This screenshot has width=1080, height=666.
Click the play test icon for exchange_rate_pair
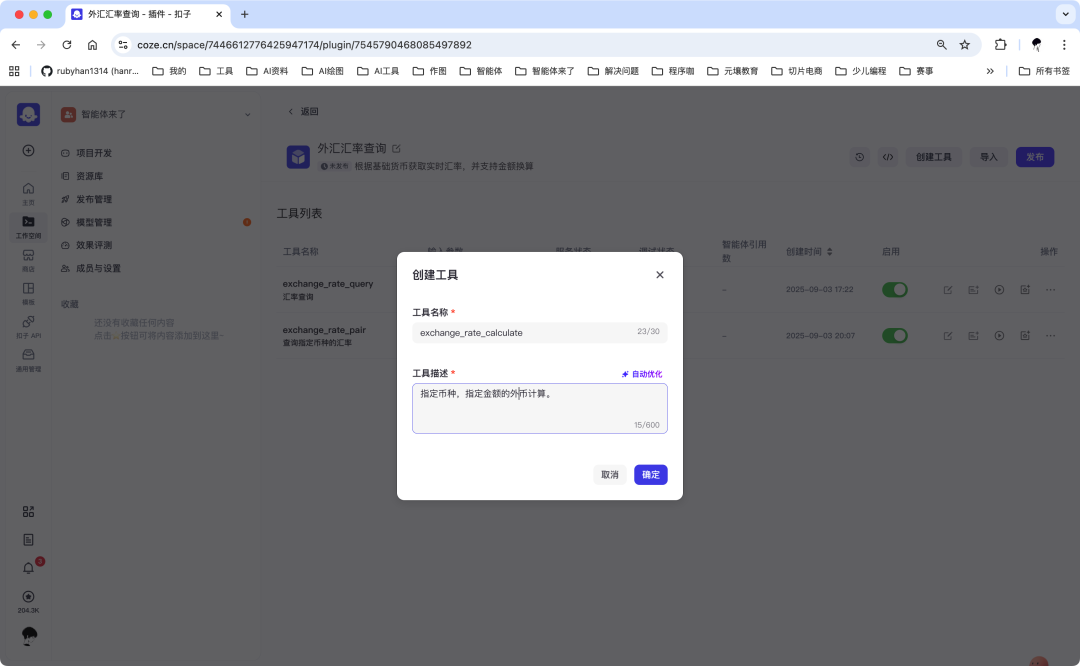tap(999, 335)
